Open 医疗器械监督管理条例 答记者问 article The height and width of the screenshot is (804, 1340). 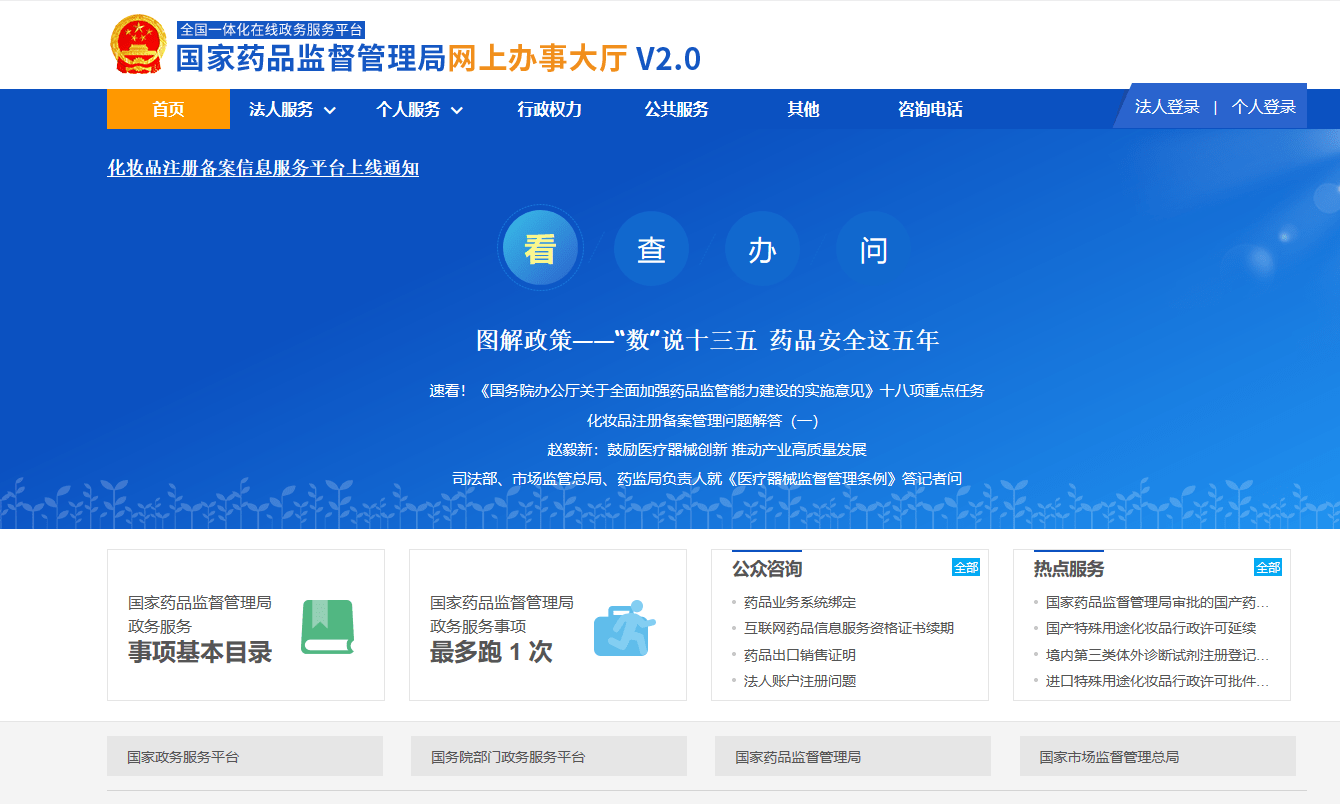(x=707, y=479)
